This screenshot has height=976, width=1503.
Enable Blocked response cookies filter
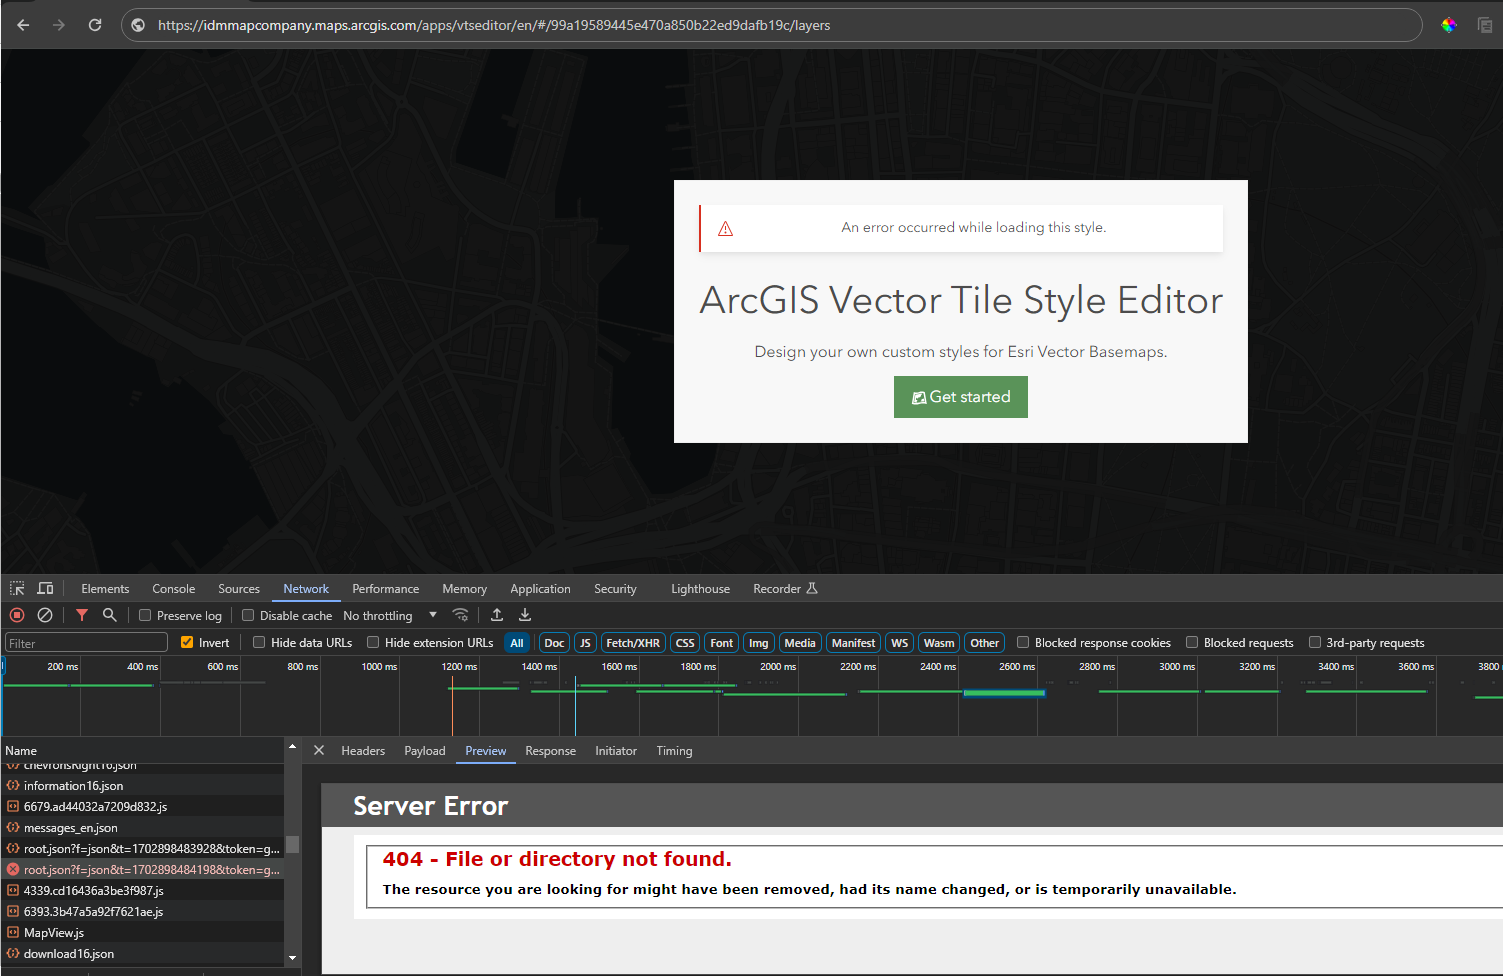tap(1023, 643)
